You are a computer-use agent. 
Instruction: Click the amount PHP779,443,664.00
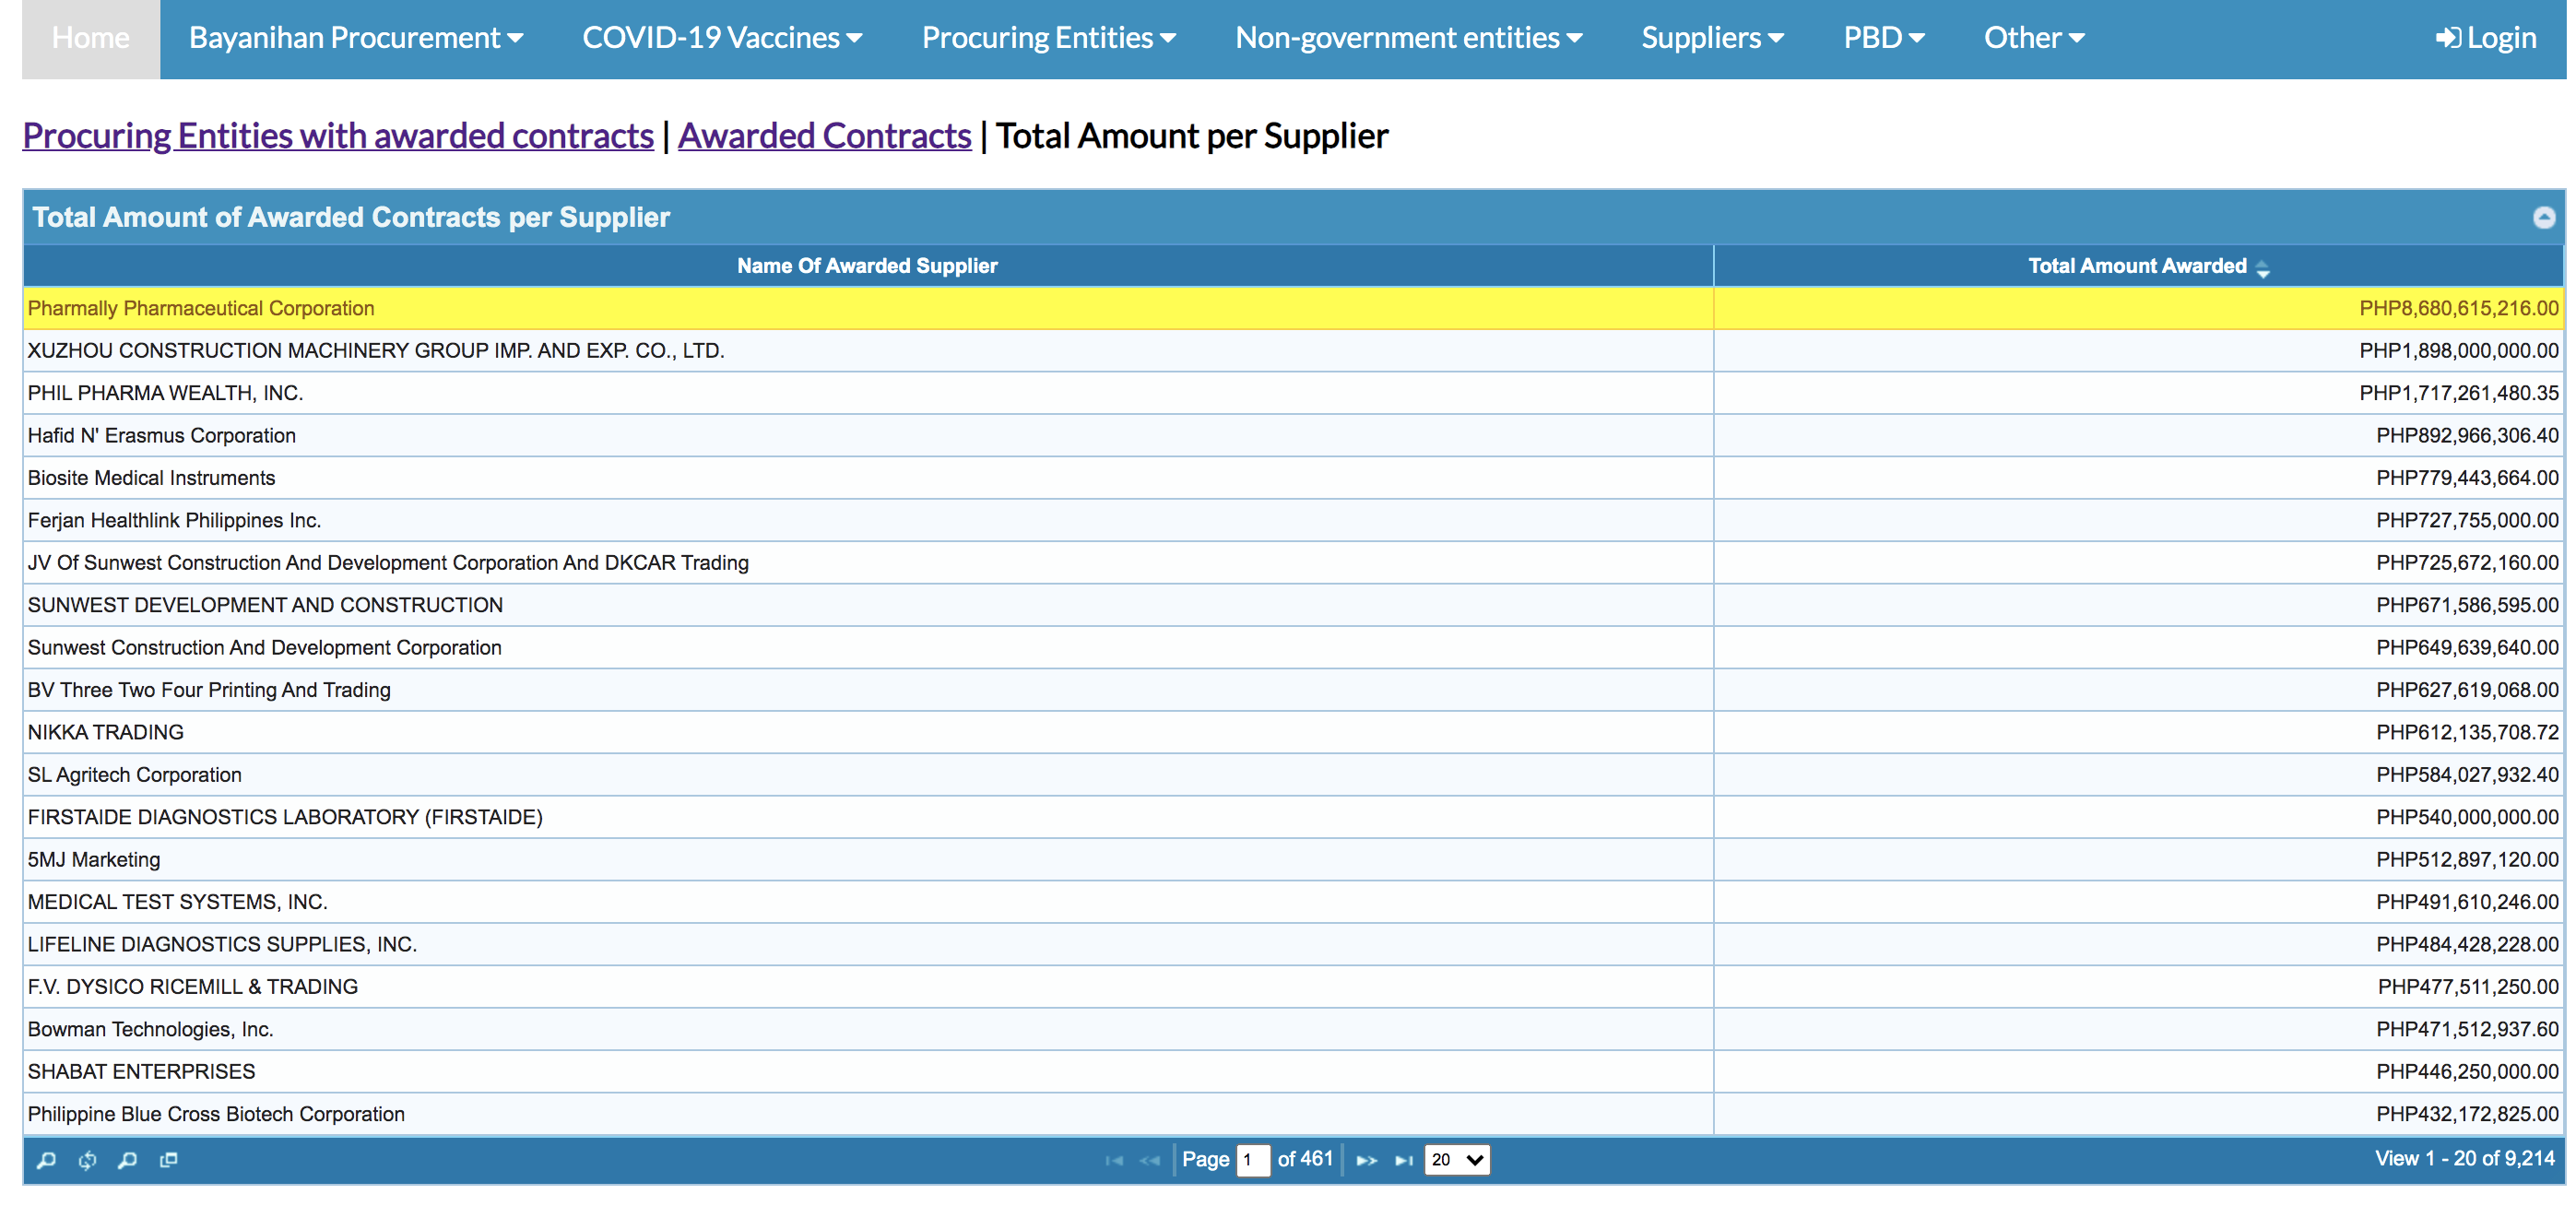click(2467, 478)
